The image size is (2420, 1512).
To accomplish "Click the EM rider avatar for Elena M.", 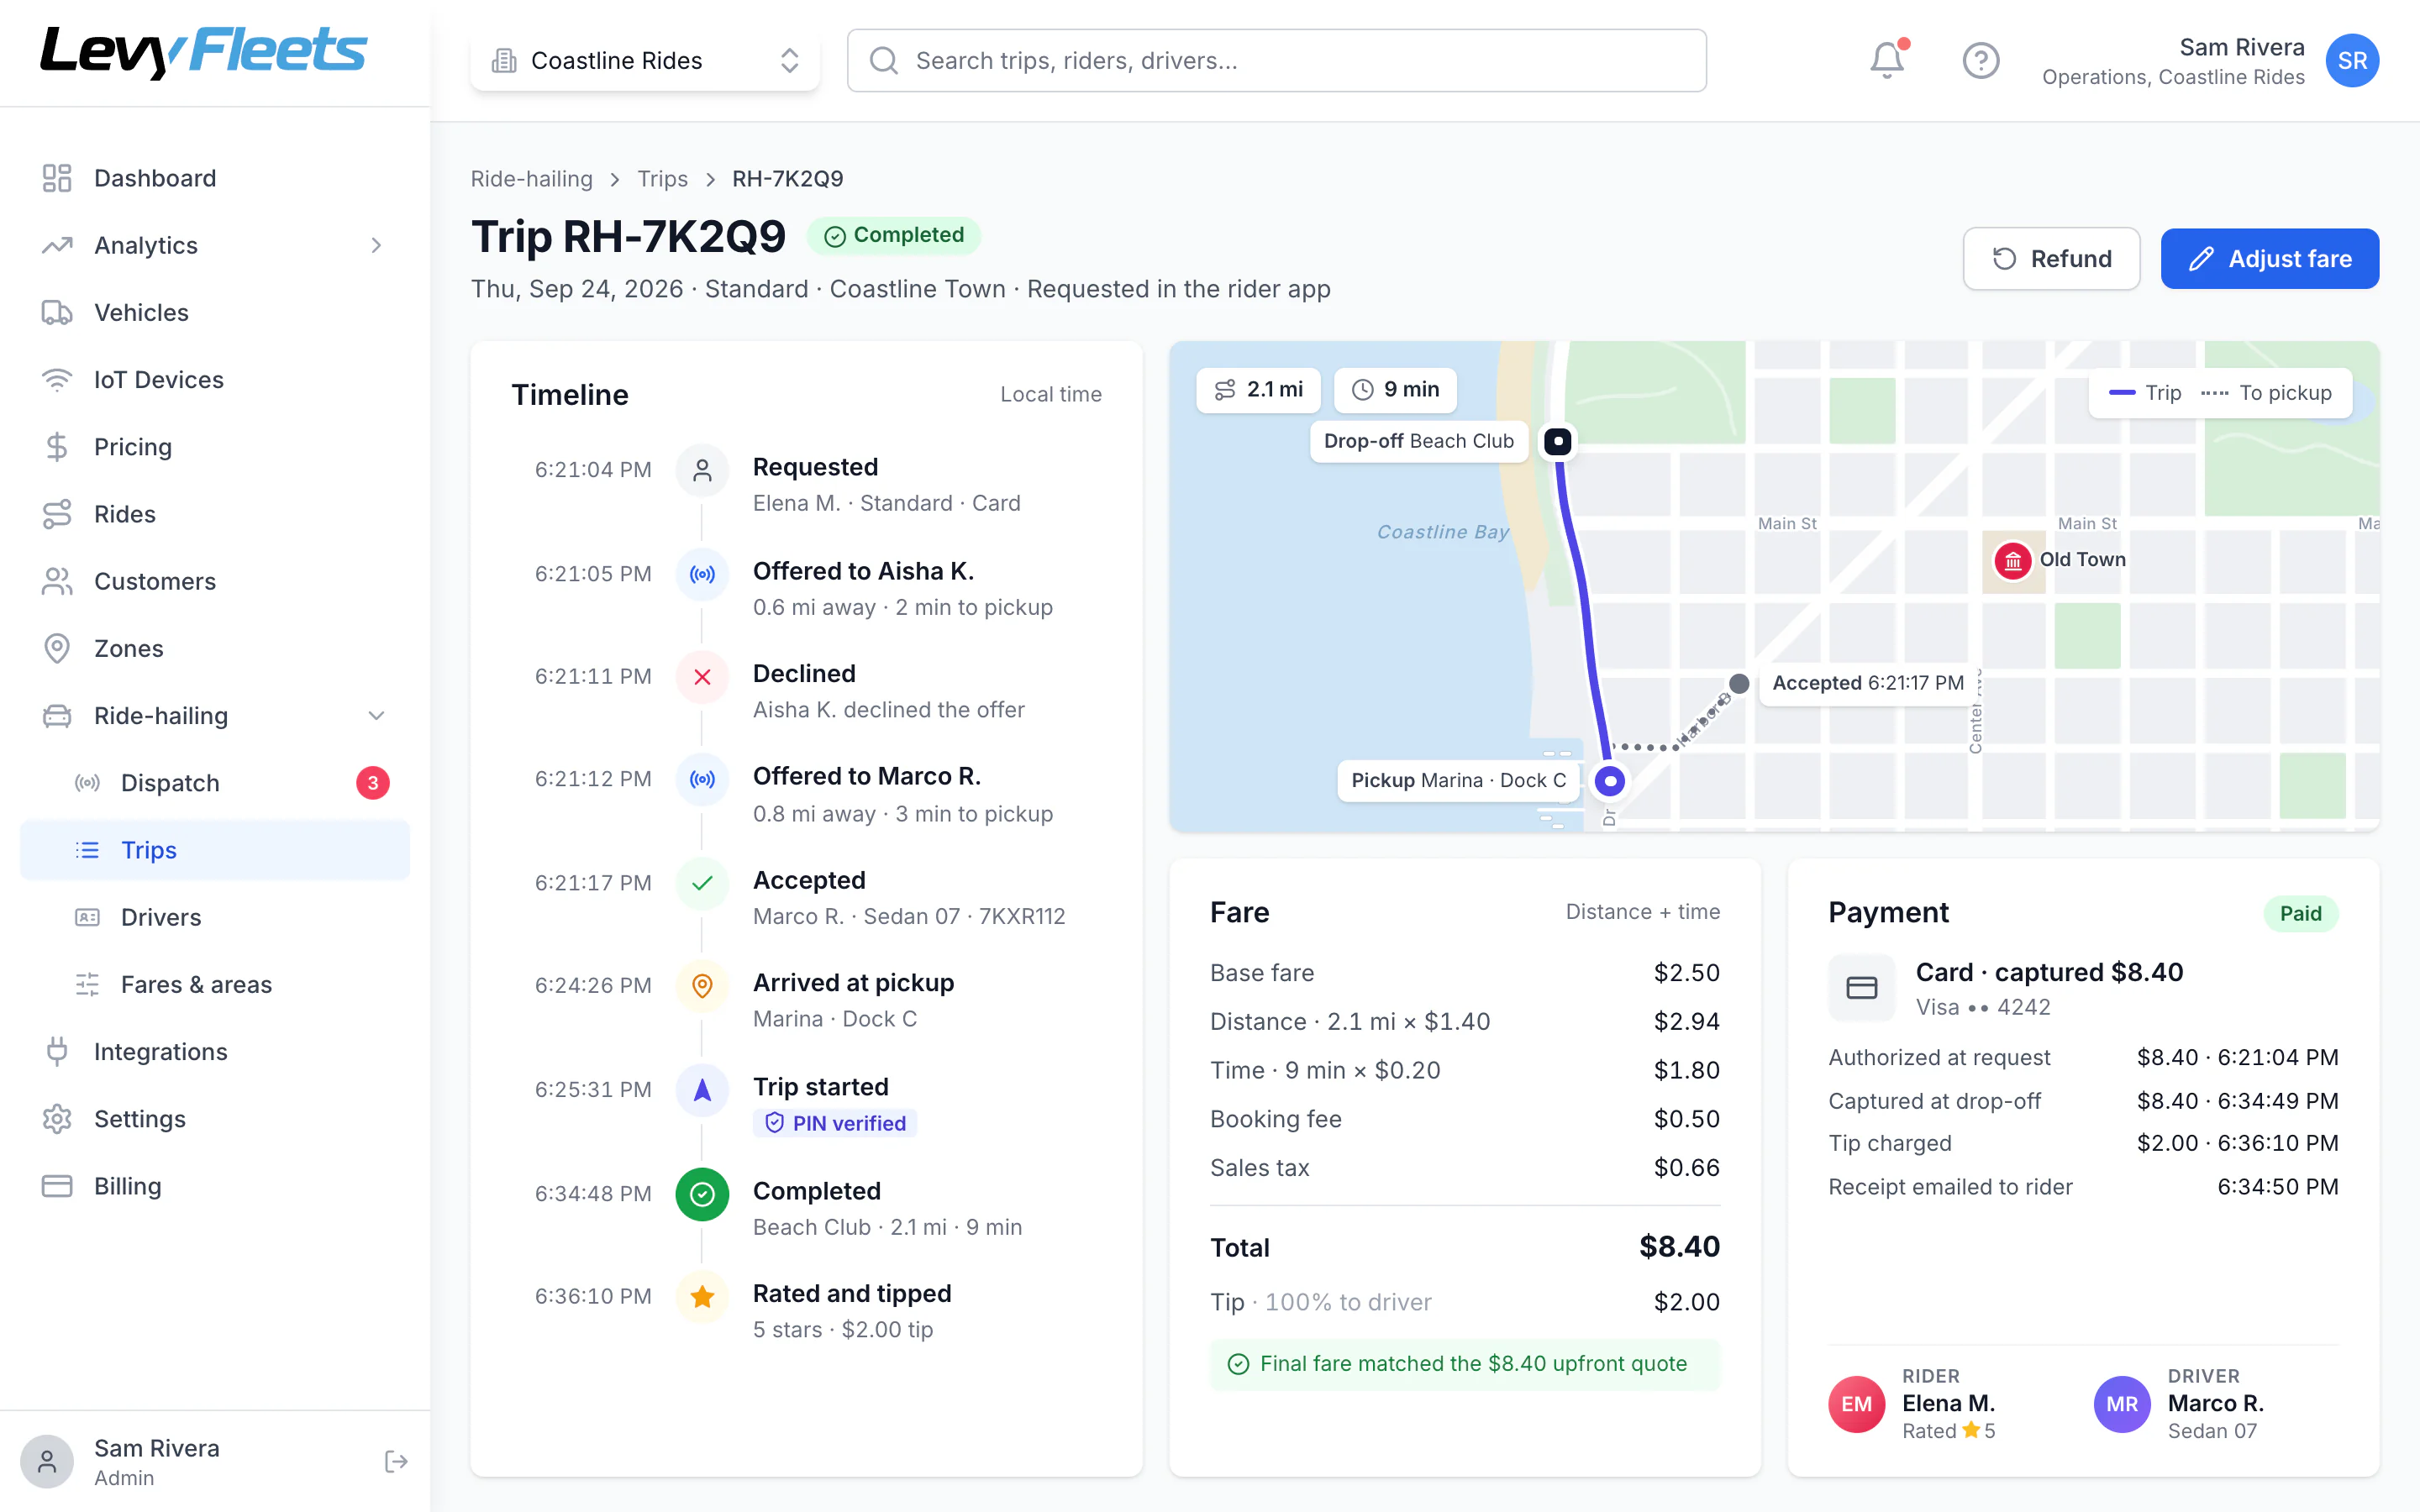I will point(1856,1404).
